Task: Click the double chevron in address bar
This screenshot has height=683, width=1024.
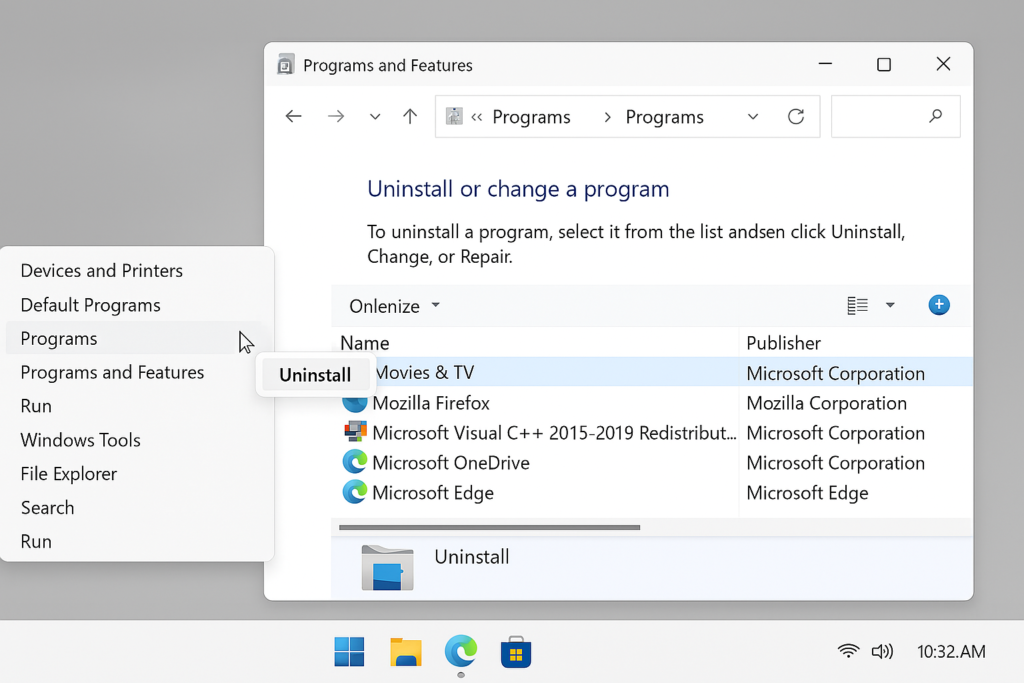Action: pos(477,117)
